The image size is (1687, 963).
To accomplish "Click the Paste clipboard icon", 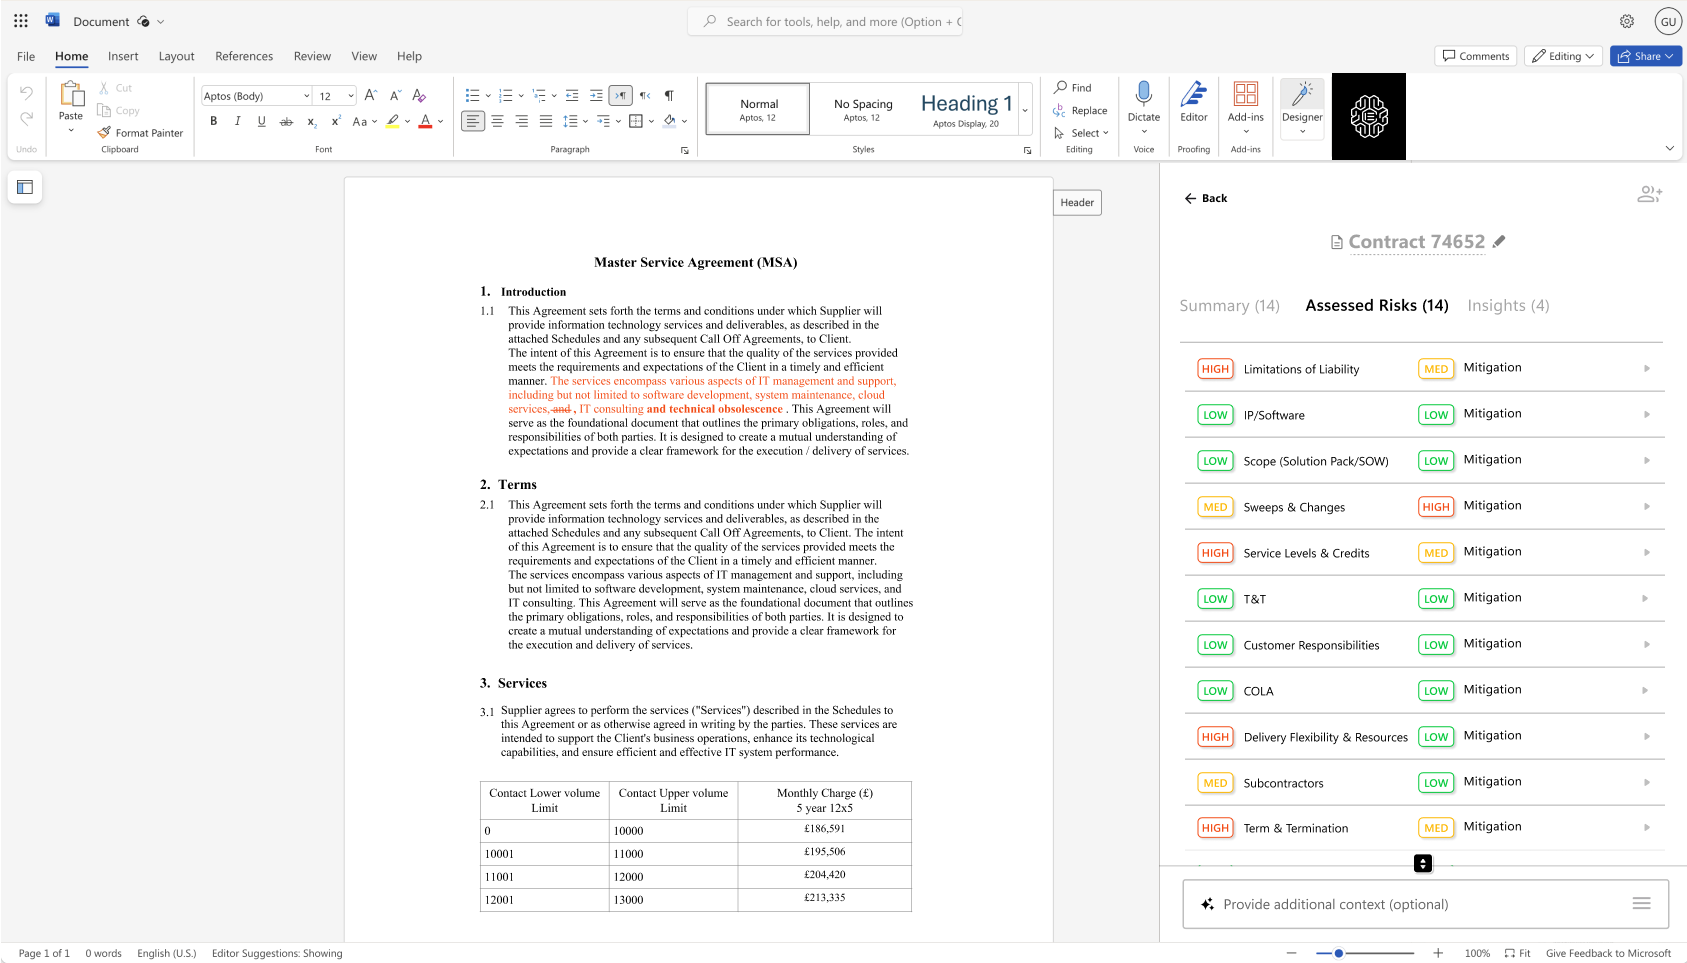I will click(71, 94).
